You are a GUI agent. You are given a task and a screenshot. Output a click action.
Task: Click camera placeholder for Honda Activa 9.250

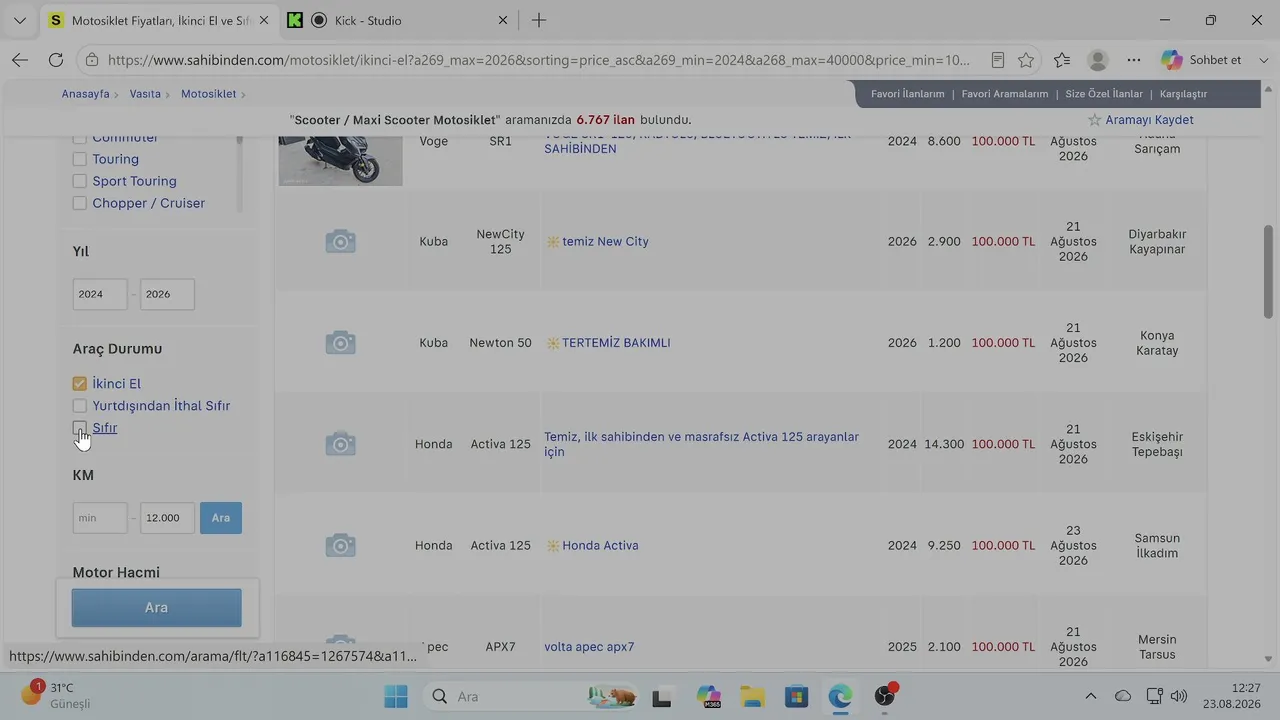(340, 545)
